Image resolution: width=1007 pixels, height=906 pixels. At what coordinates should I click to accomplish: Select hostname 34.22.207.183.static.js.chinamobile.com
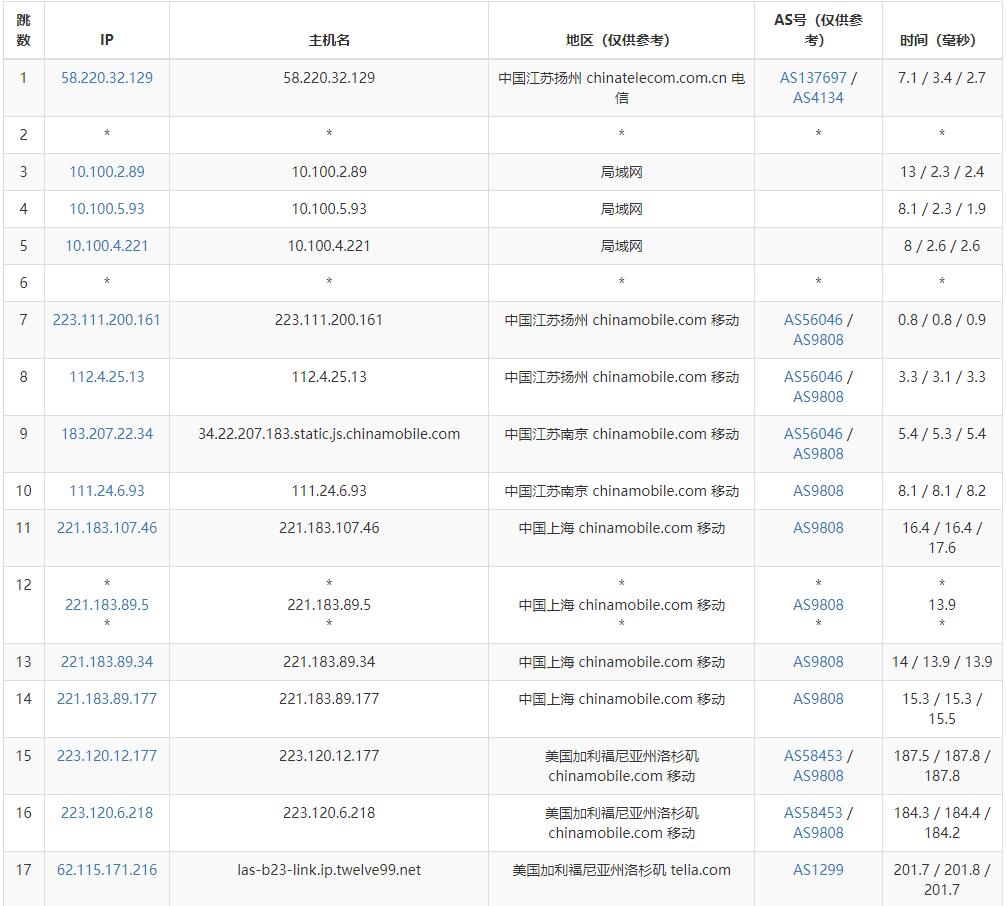coord(329,433)
